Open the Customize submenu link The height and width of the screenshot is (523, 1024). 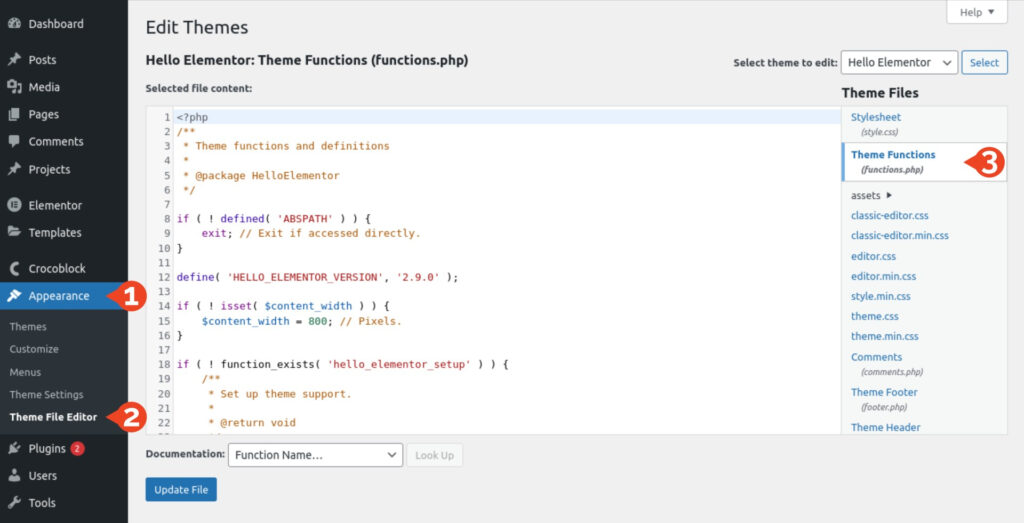click(34, 349)
